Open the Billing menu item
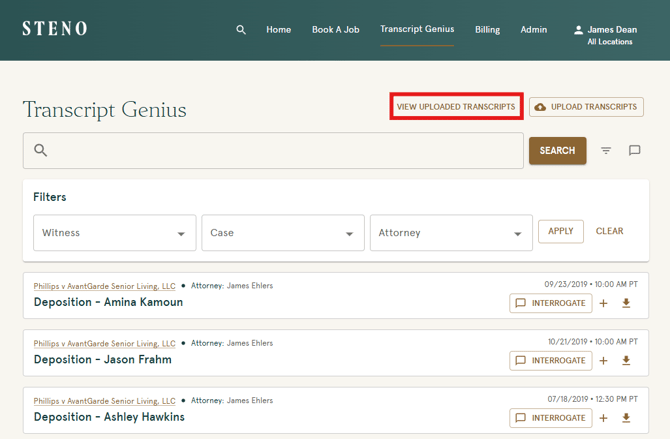670x439 pixels. [x=487, y=30]
